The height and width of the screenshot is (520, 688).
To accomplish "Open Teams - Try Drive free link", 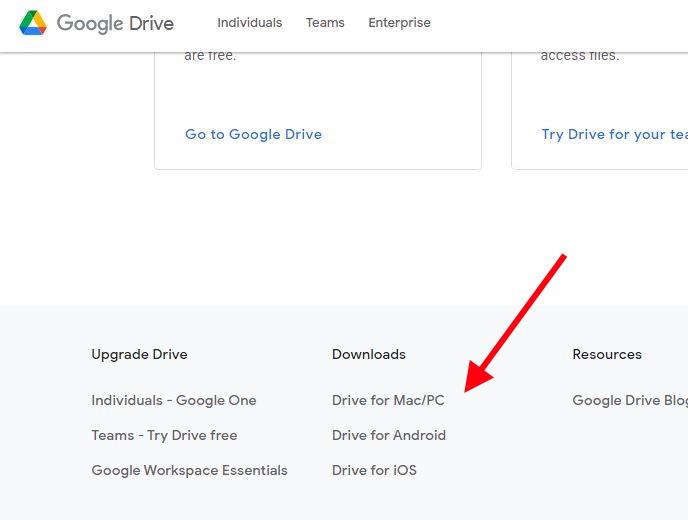I will 164,435.
